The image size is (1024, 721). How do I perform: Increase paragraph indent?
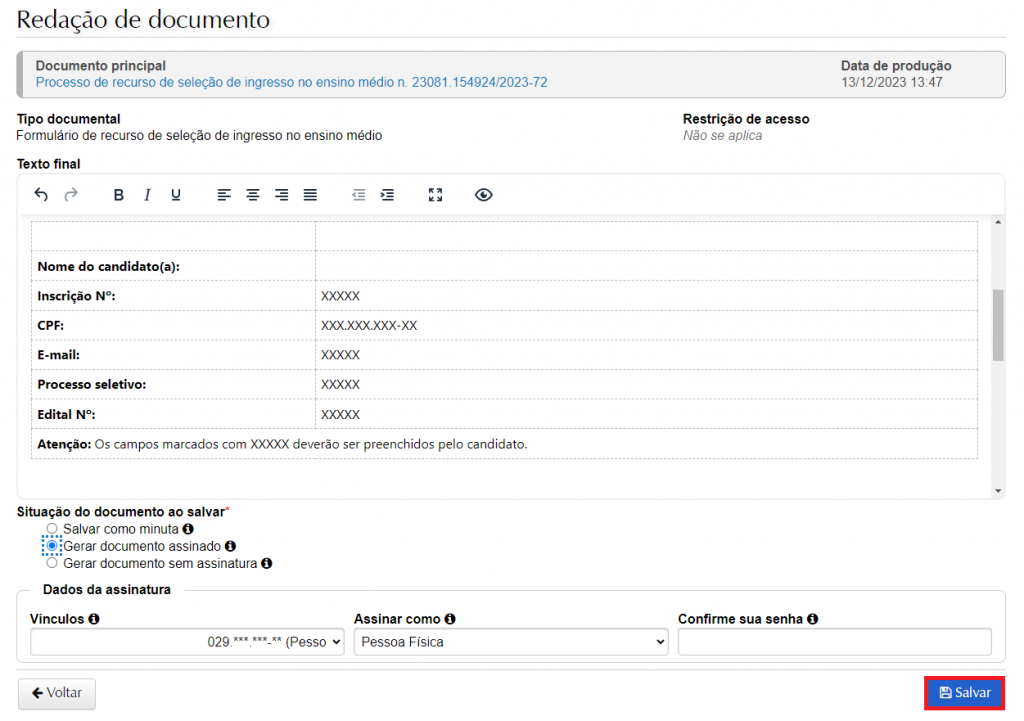[387, 195]
